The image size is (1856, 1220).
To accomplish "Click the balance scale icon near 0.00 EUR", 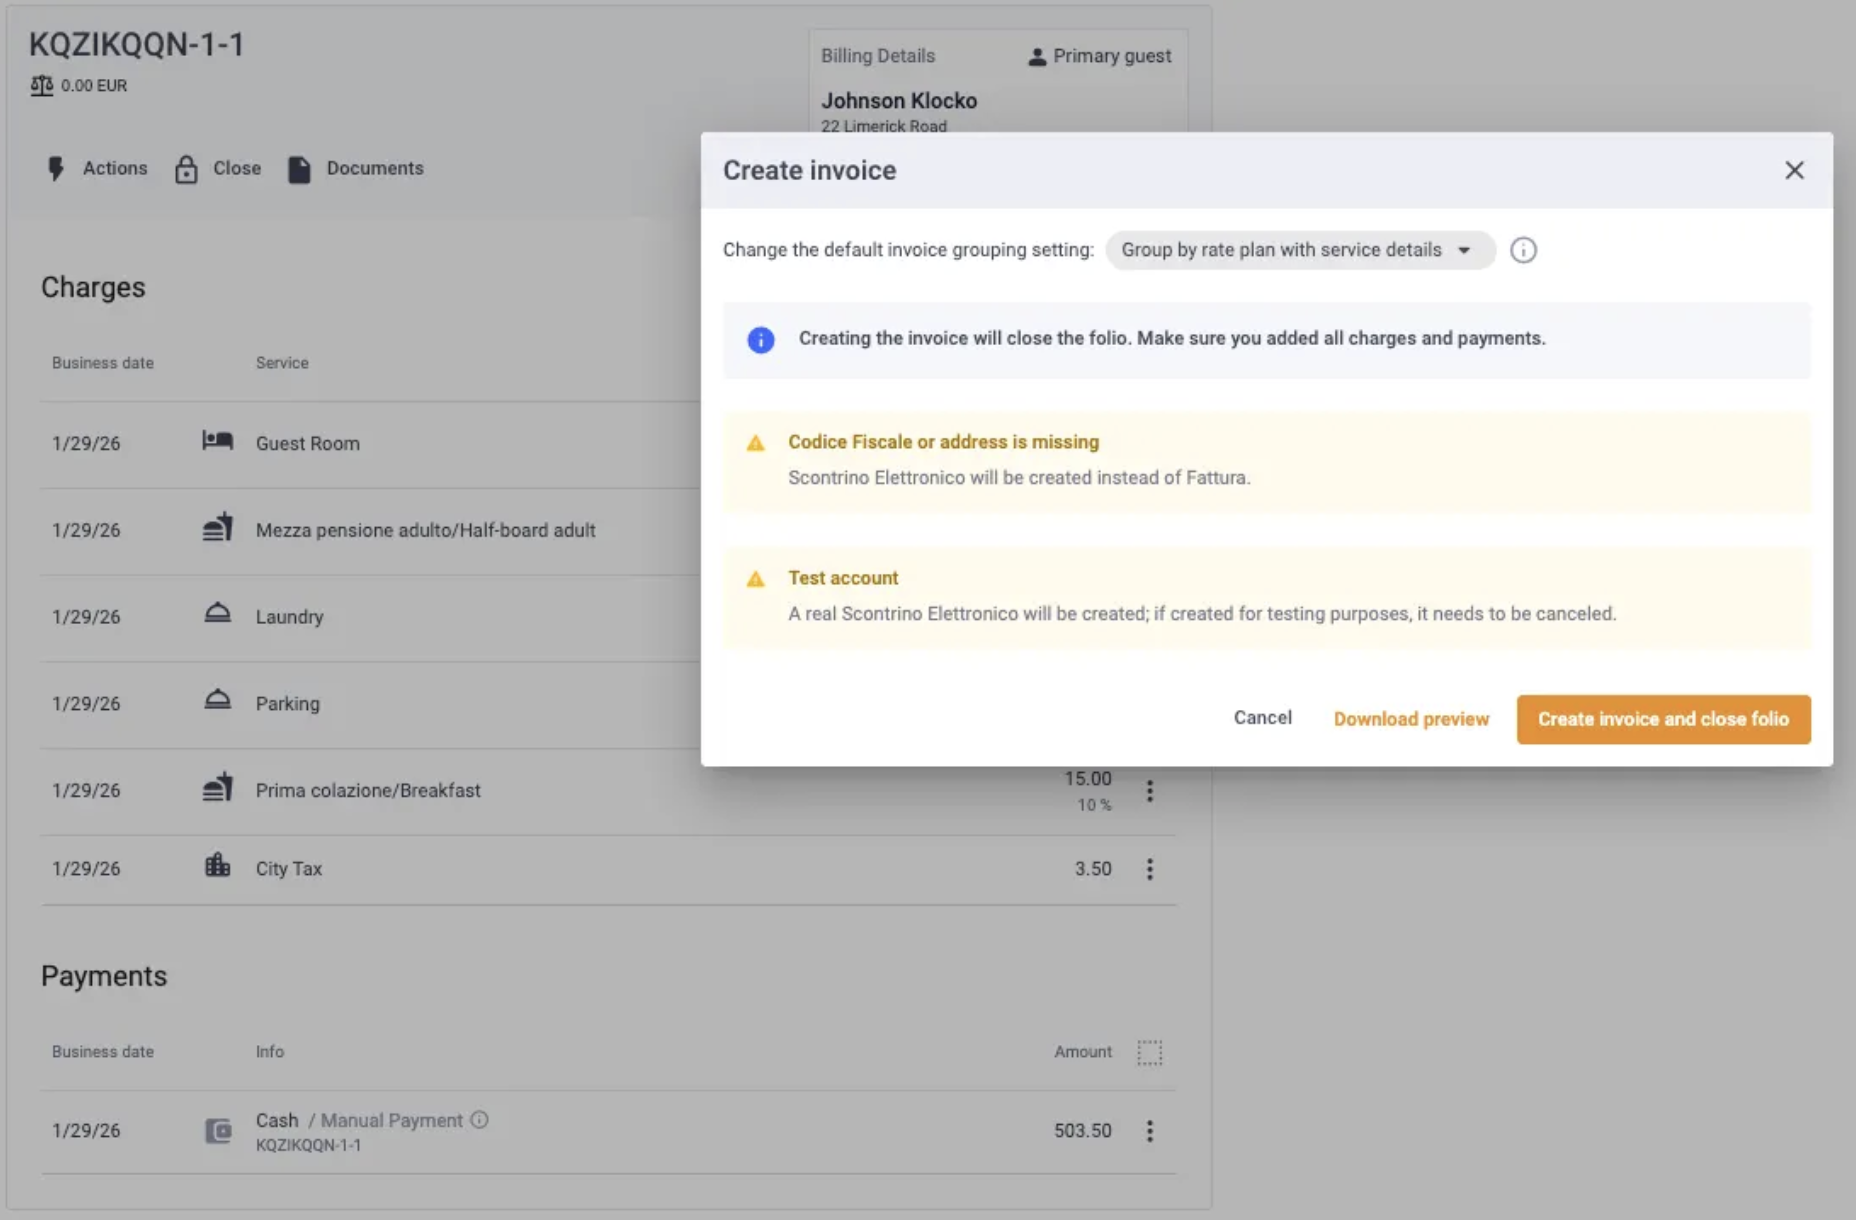I will tap(41, 86).
